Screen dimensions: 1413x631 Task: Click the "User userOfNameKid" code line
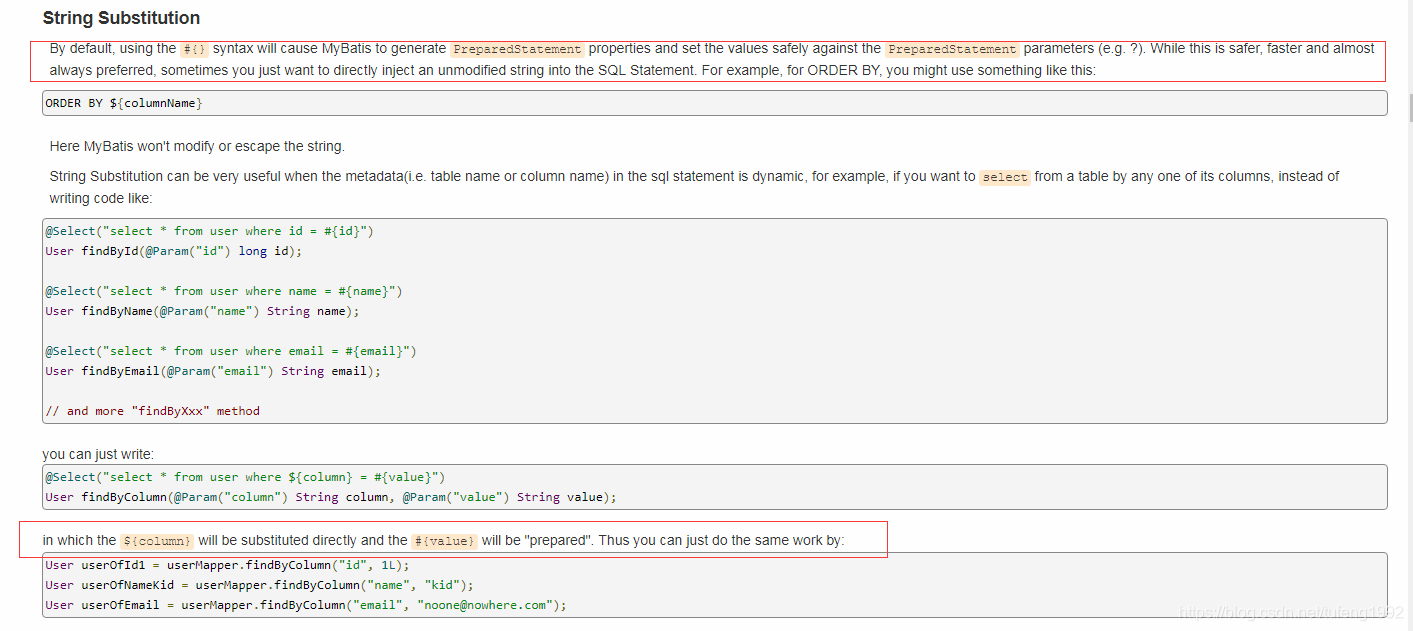(259, 585)
